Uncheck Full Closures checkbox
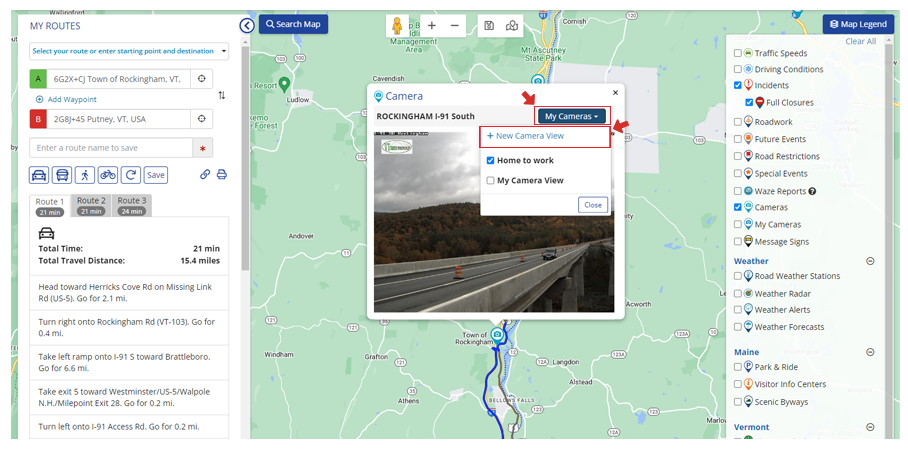 click(749, 103)
